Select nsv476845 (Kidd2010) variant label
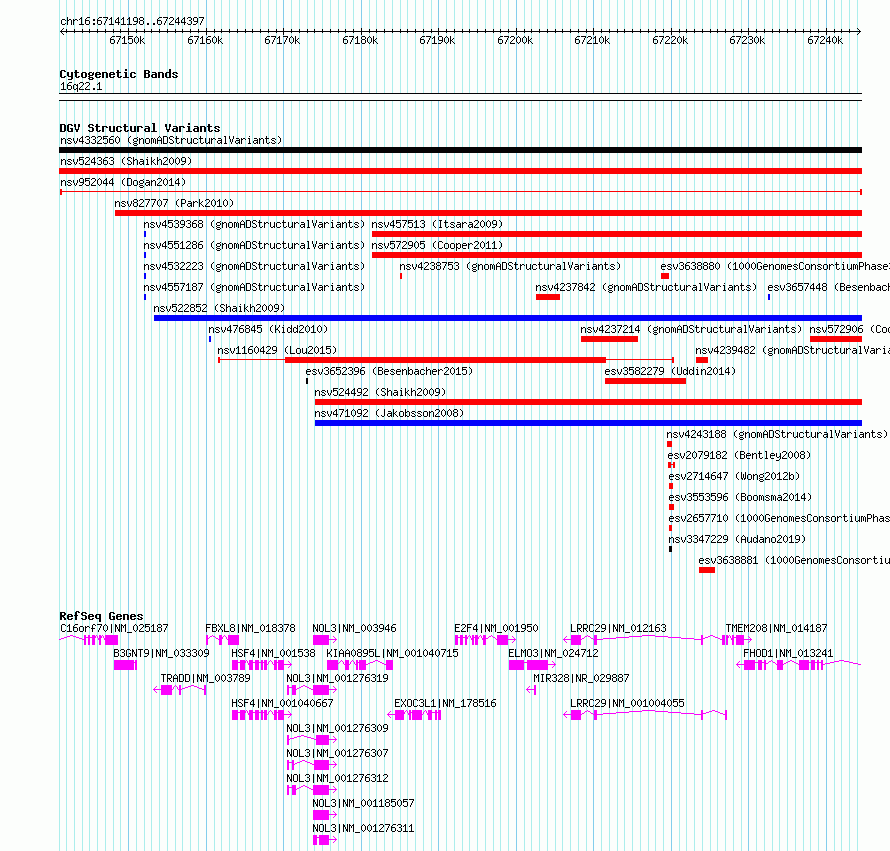The image size is (890, 851). (x=268, y=329)
